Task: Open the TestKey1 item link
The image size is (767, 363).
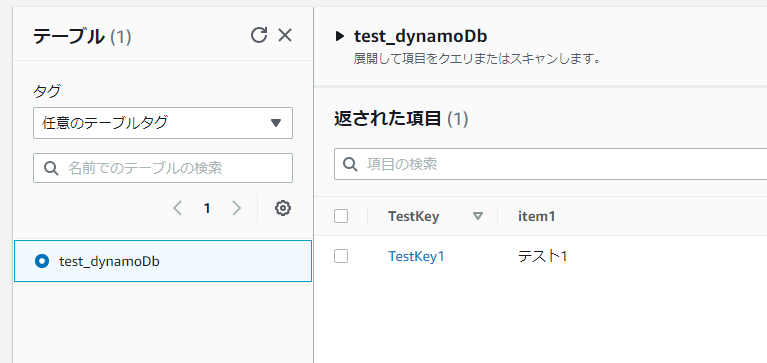Action: [416, 256]
